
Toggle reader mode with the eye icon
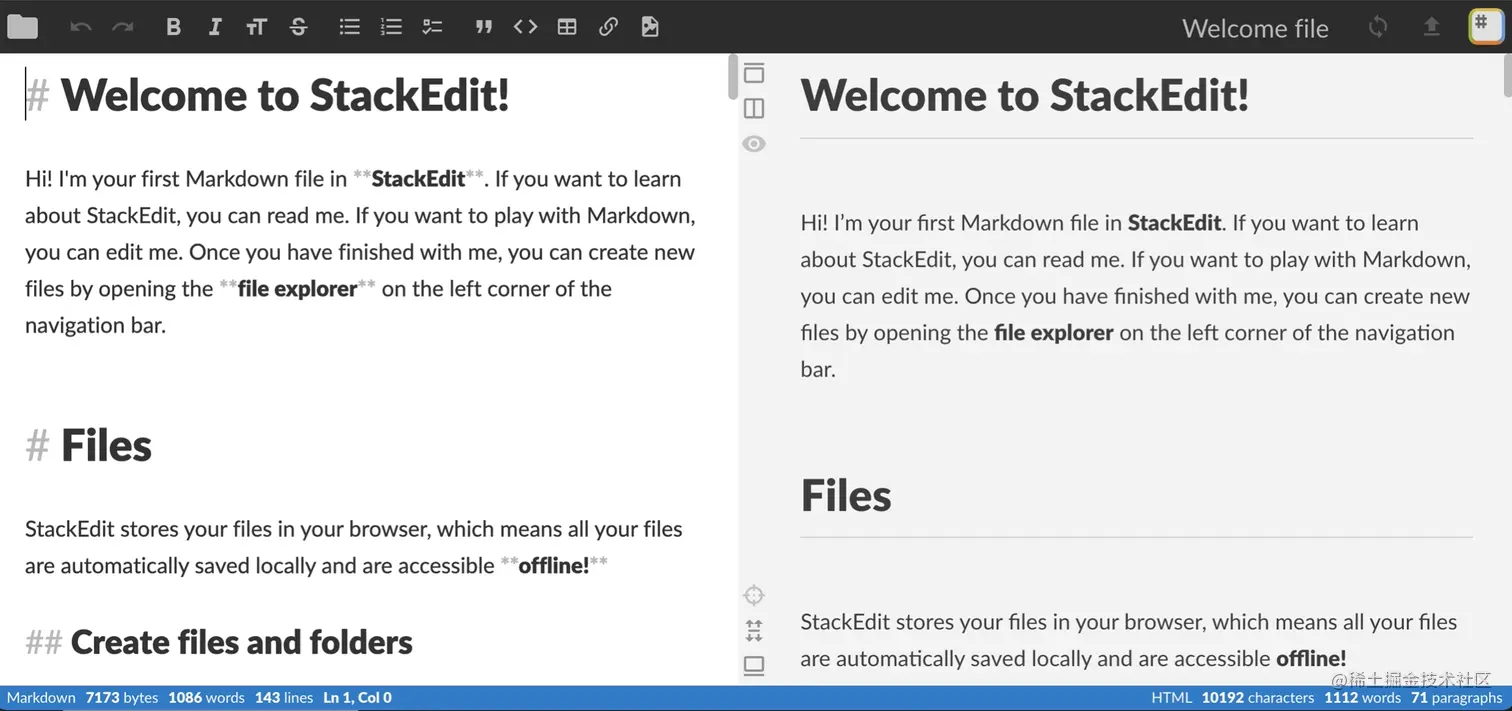pos(754,144)
